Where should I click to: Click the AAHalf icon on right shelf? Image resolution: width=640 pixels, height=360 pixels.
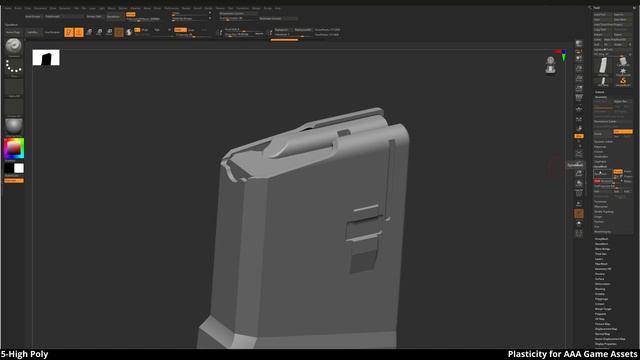(x=579, y=88)
